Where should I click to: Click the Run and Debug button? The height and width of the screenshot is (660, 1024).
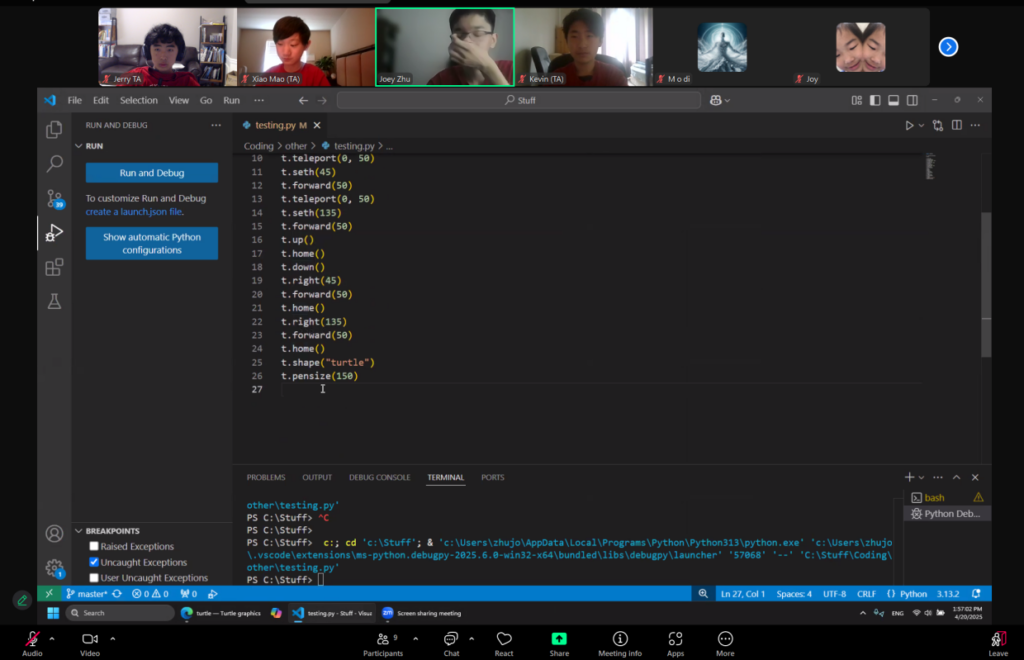152,172
